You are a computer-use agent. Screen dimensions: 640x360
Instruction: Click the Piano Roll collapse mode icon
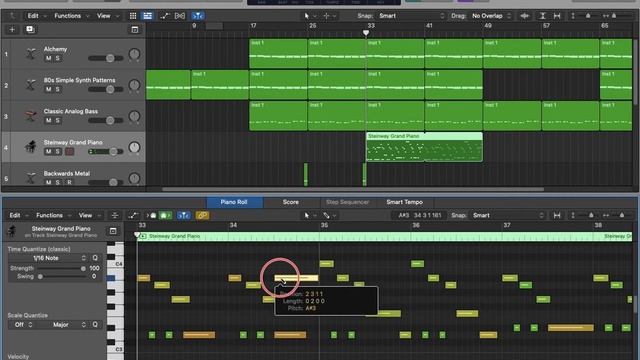click(115, 215)
